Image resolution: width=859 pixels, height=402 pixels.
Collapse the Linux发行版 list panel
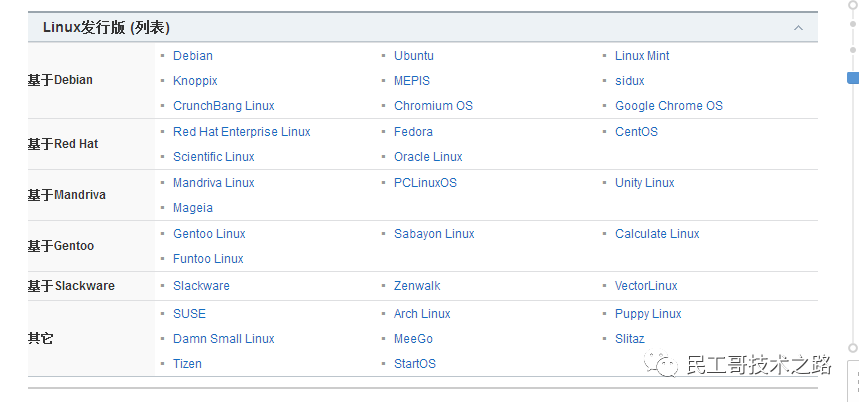[x=798, y=28]
